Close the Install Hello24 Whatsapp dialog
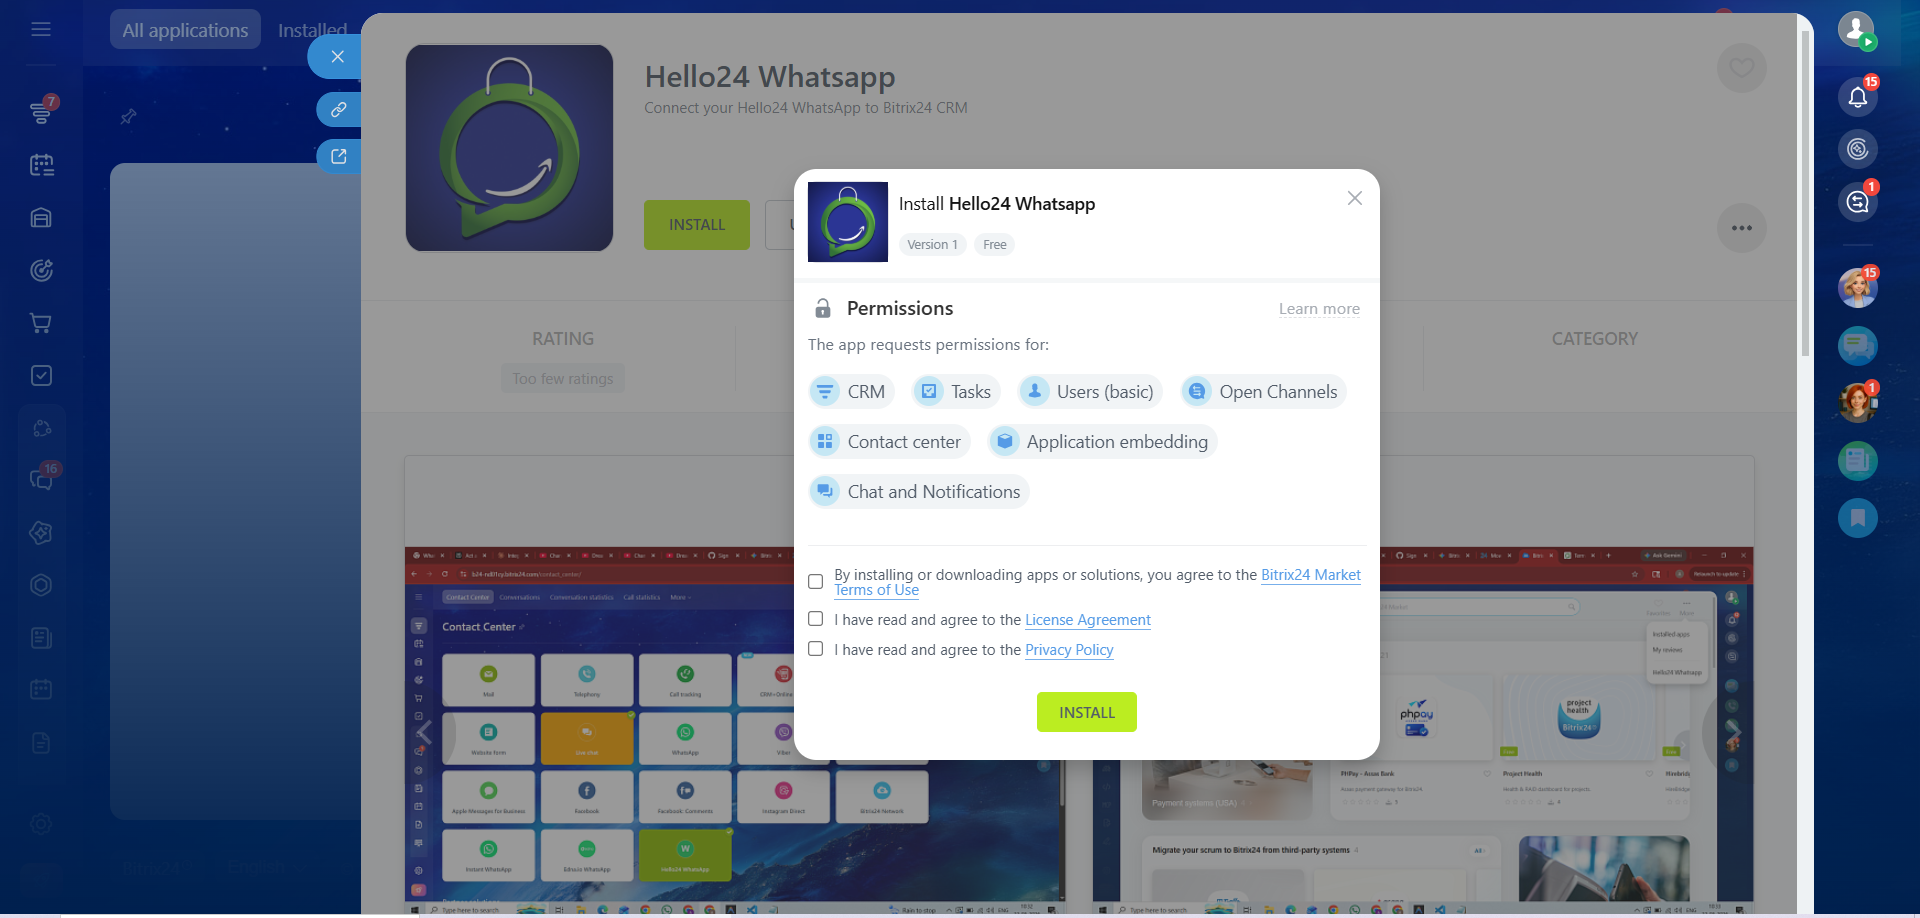1920x918 pixels. [1355, 198]
